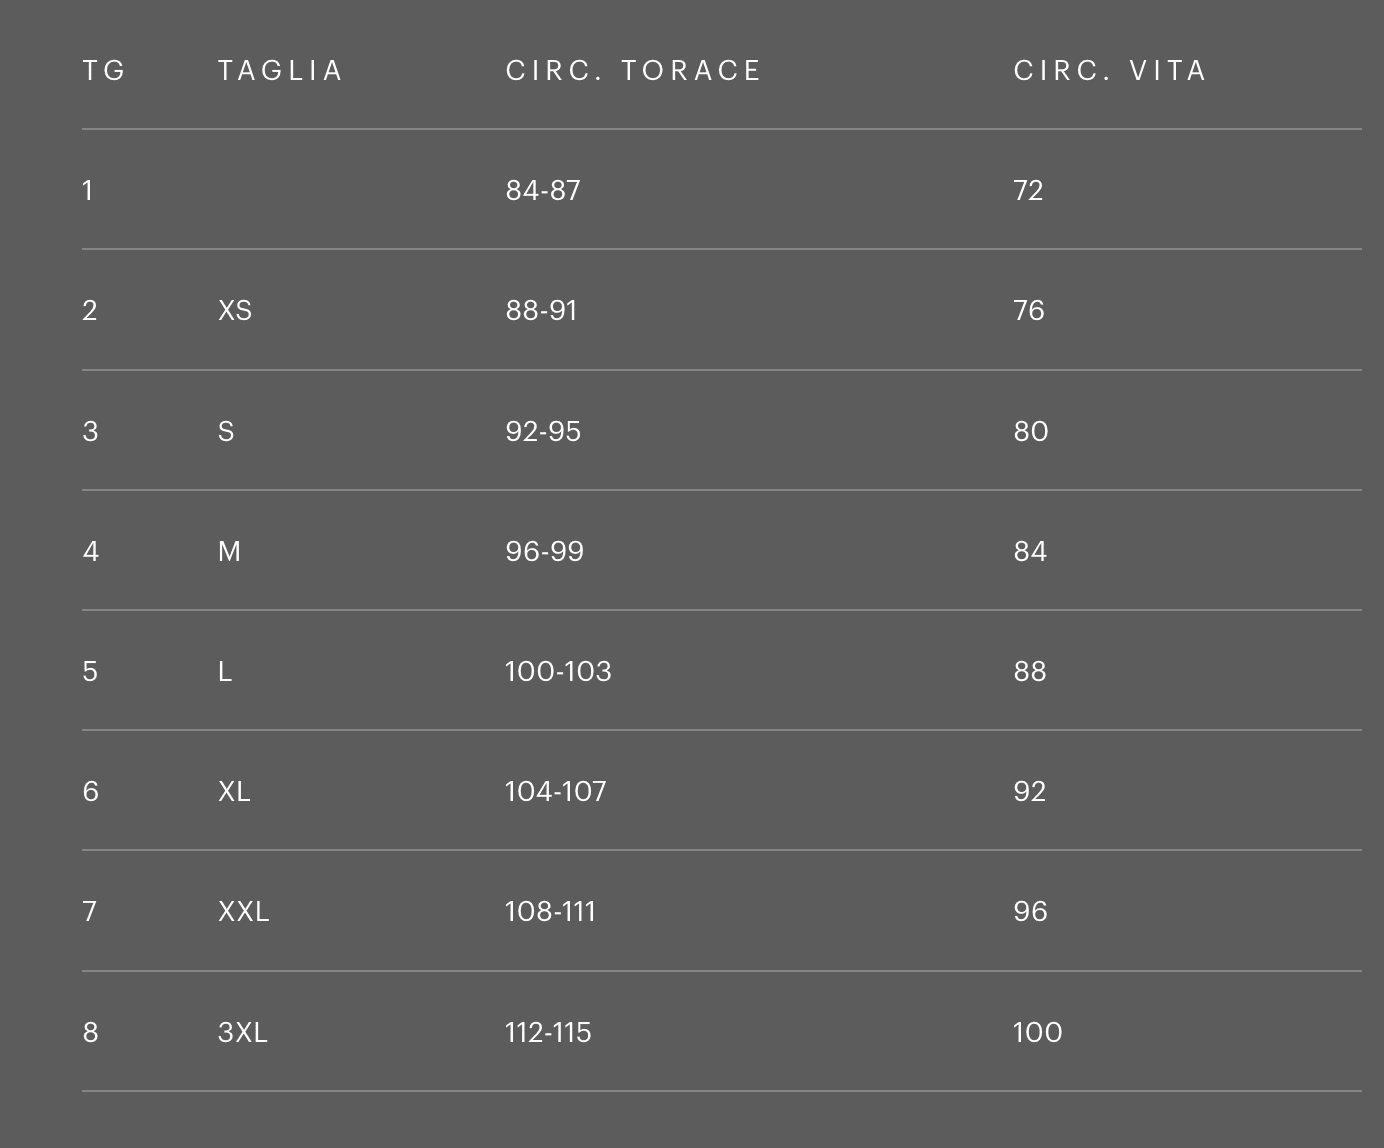The height and width of the screenshot is (1148, 1384).
Task: Select the 104-107 chest measurement
Action: point(555,792)
